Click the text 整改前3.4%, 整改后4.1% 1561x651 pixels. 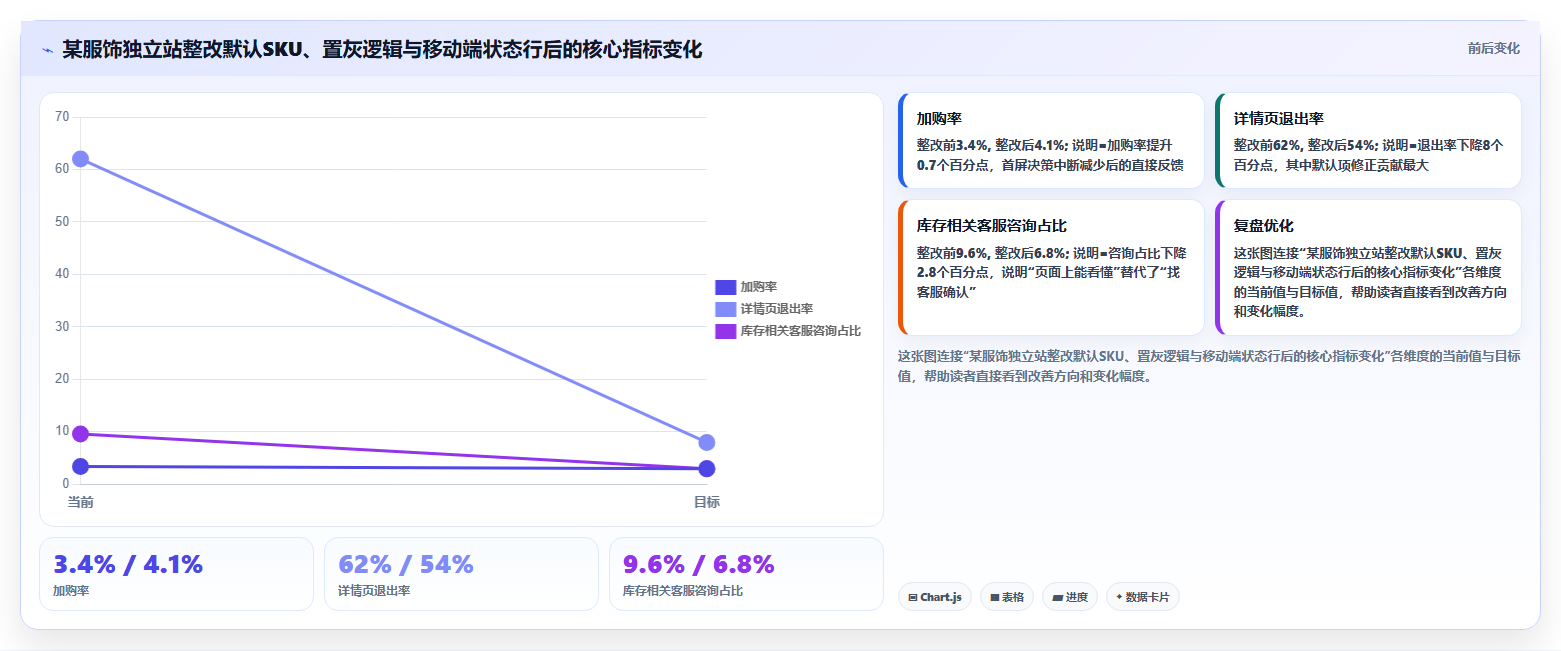point(990,145)
